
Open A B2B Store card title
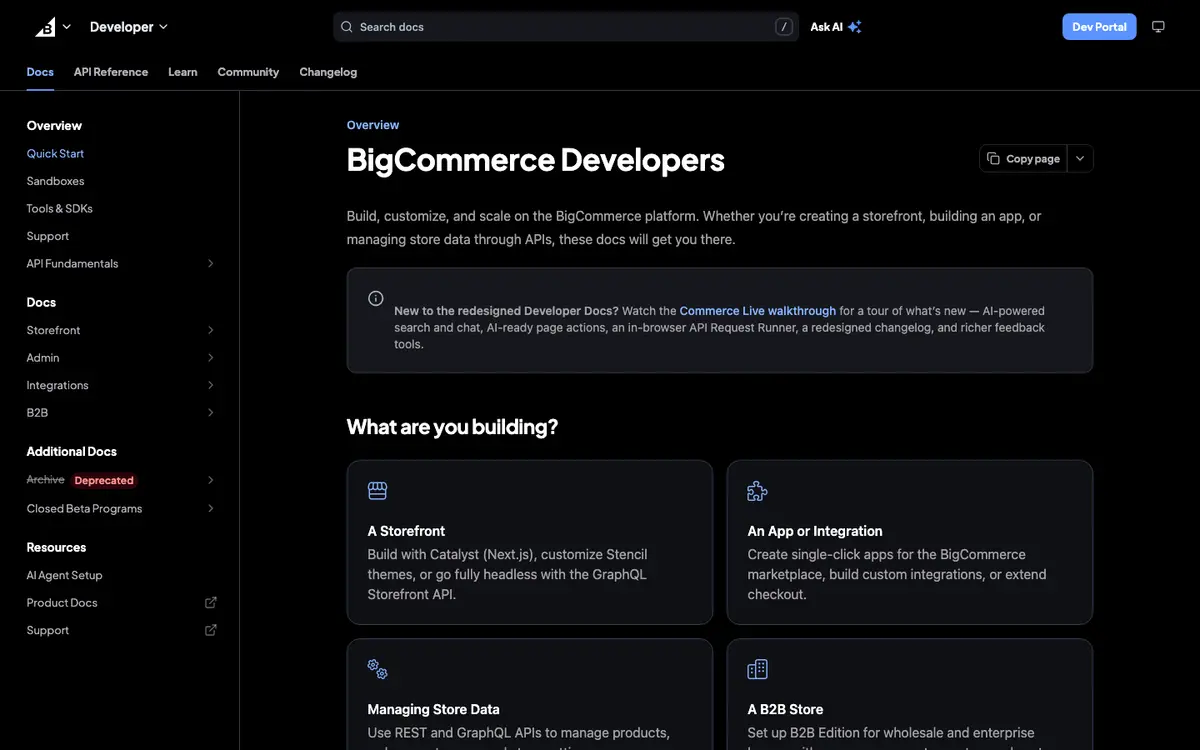pyautogui.click(x=785, y=710)
